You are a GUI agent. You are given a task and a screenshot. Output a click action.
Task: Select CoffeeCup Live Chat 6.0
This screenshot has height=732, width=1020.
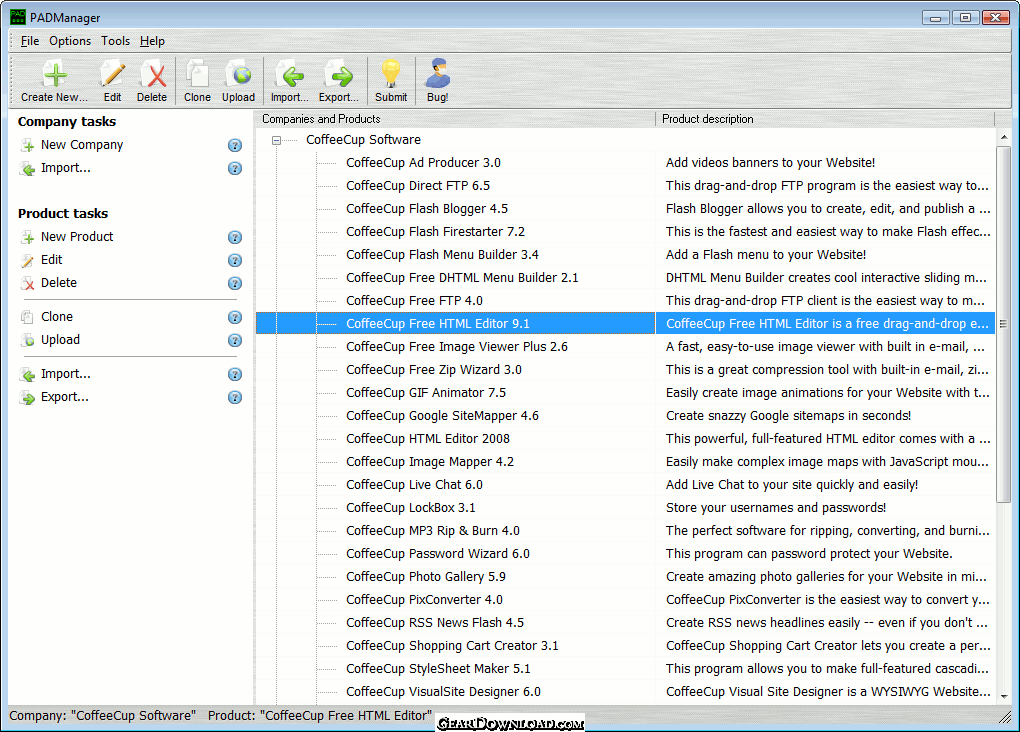(414, 485)
